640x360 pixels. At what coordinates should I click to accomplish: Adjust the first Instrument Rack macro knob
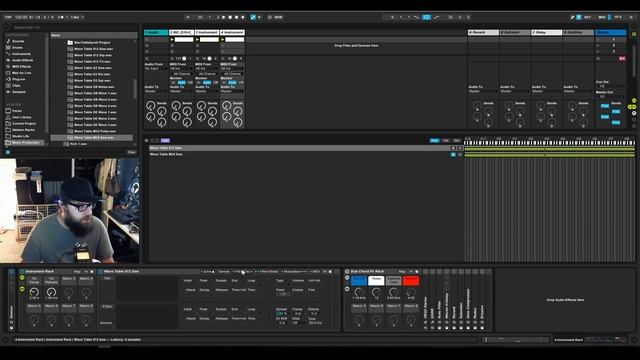pyautogui.click(x=34, y=292)
